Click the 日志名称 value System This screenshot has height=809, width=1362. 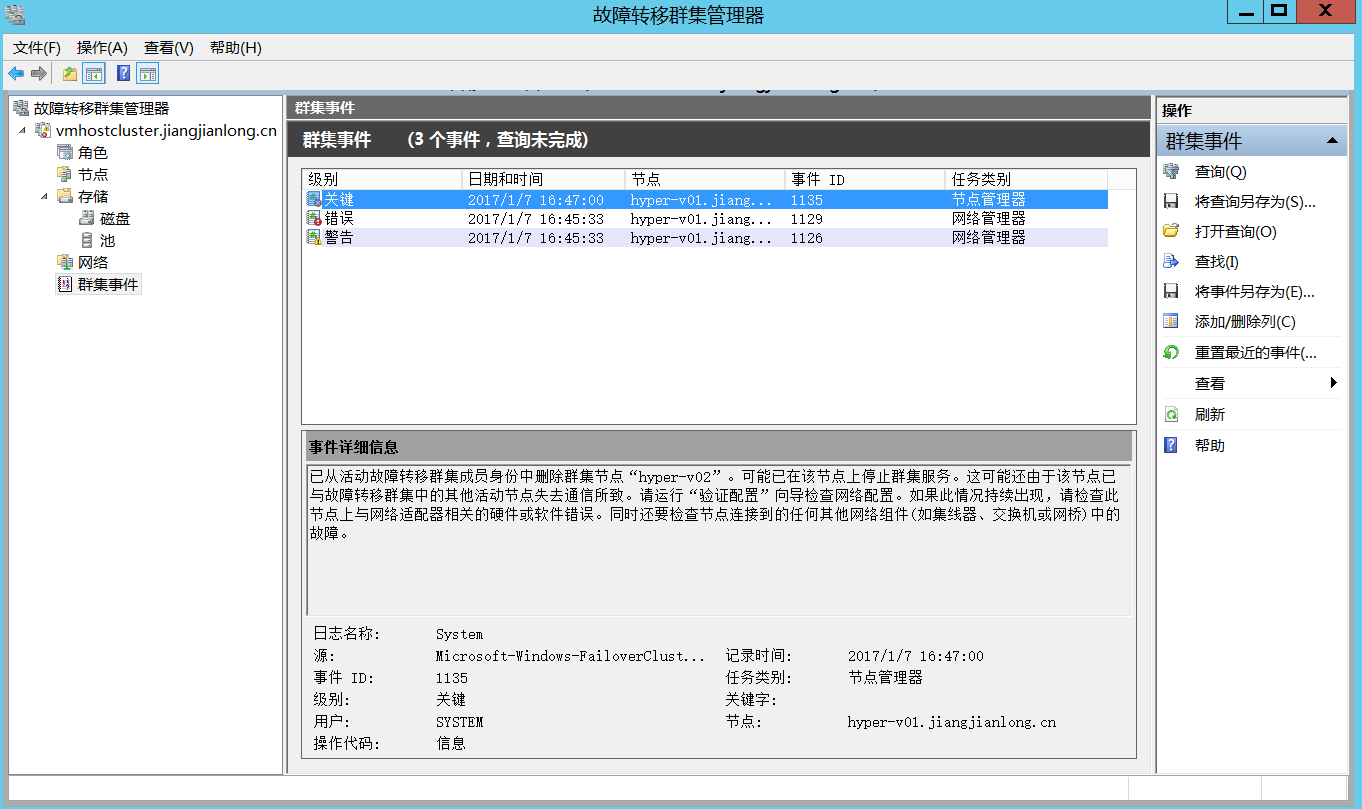pos(459,634)
